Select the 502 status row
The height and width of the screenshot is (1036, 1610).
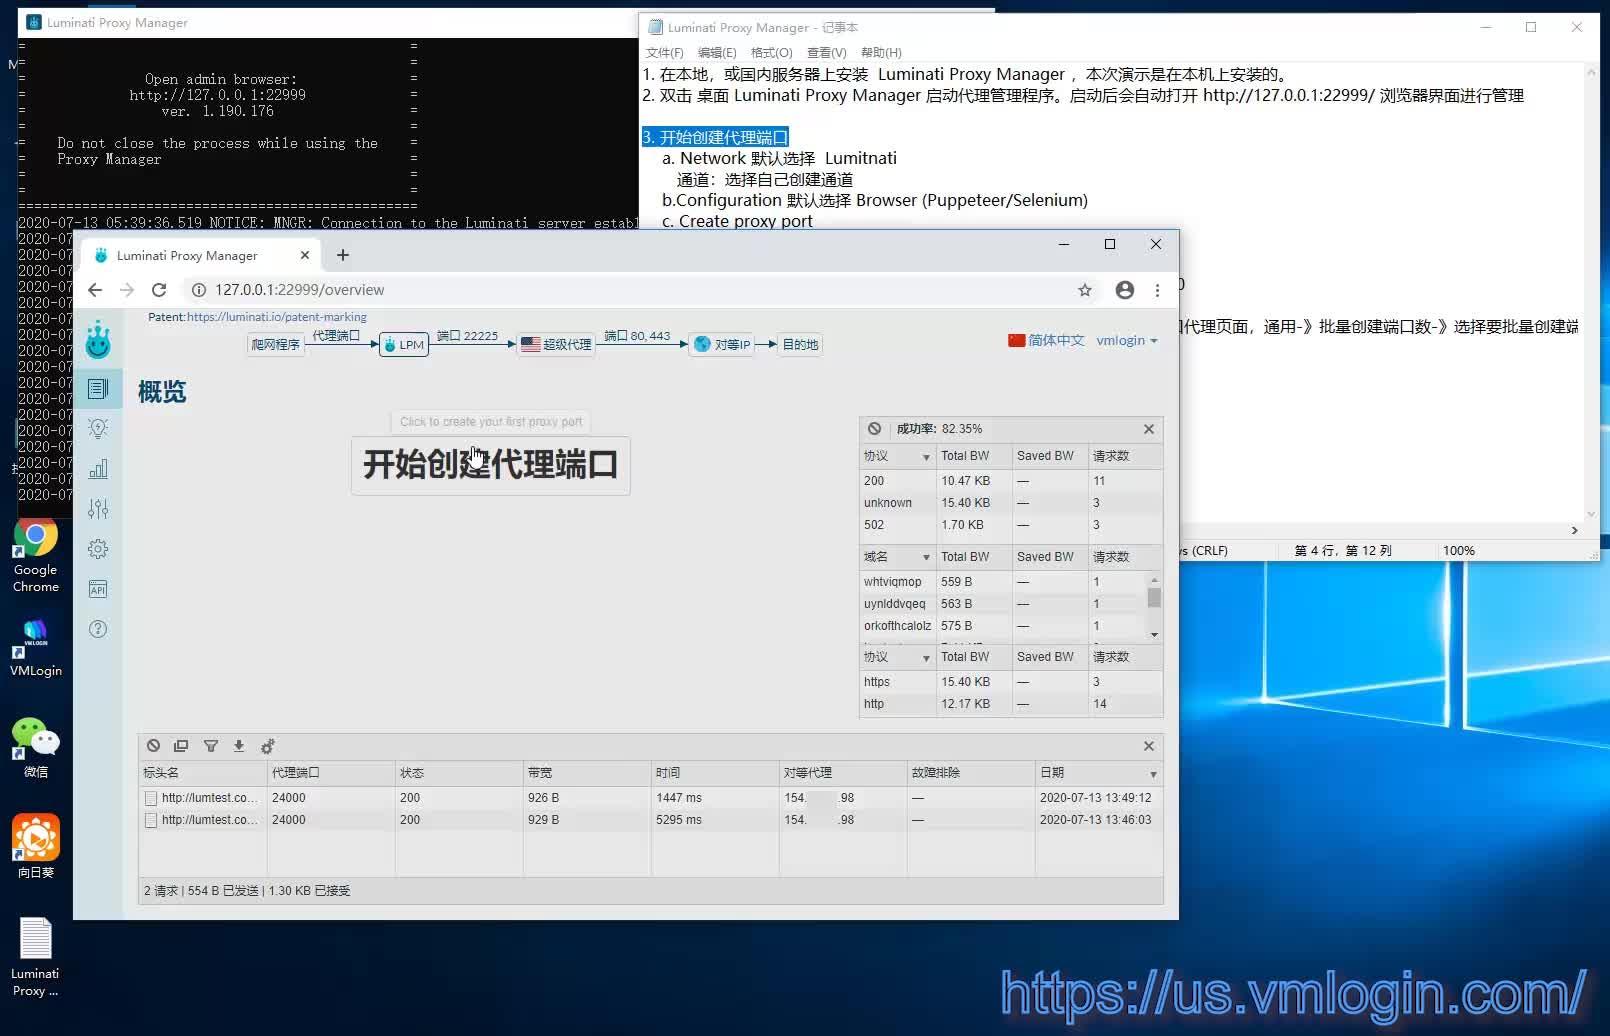[1011, 525]
